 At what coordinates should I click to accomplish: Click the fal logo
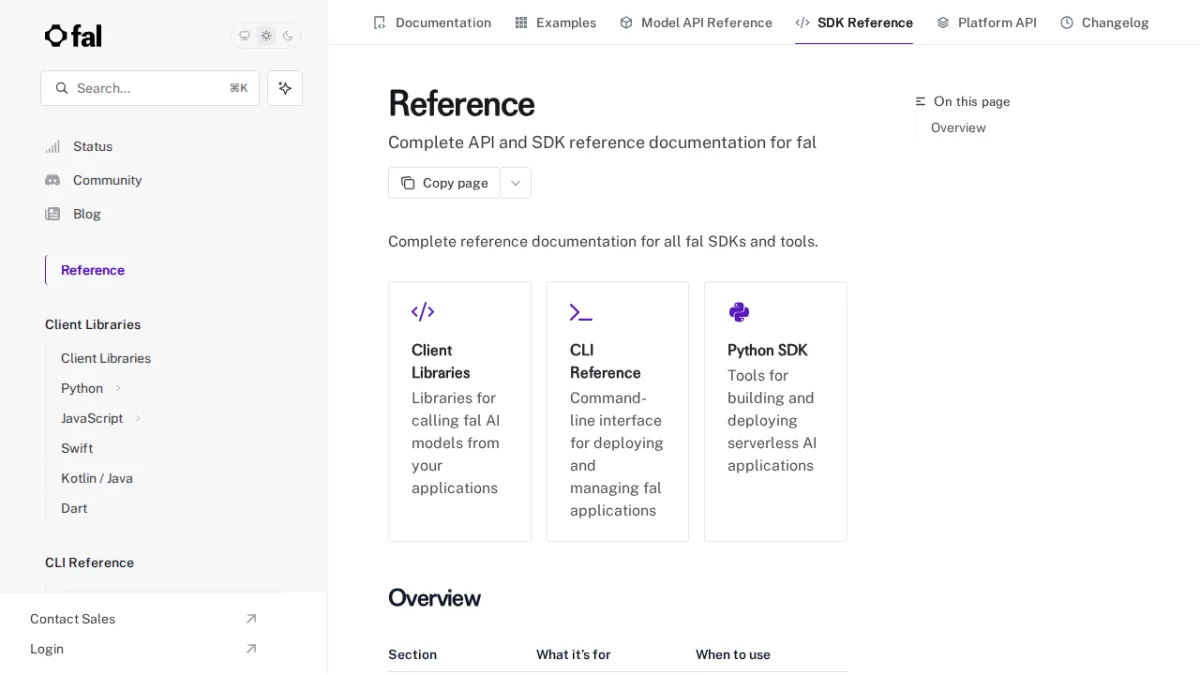pyautogui.click(x=73, y=36)
